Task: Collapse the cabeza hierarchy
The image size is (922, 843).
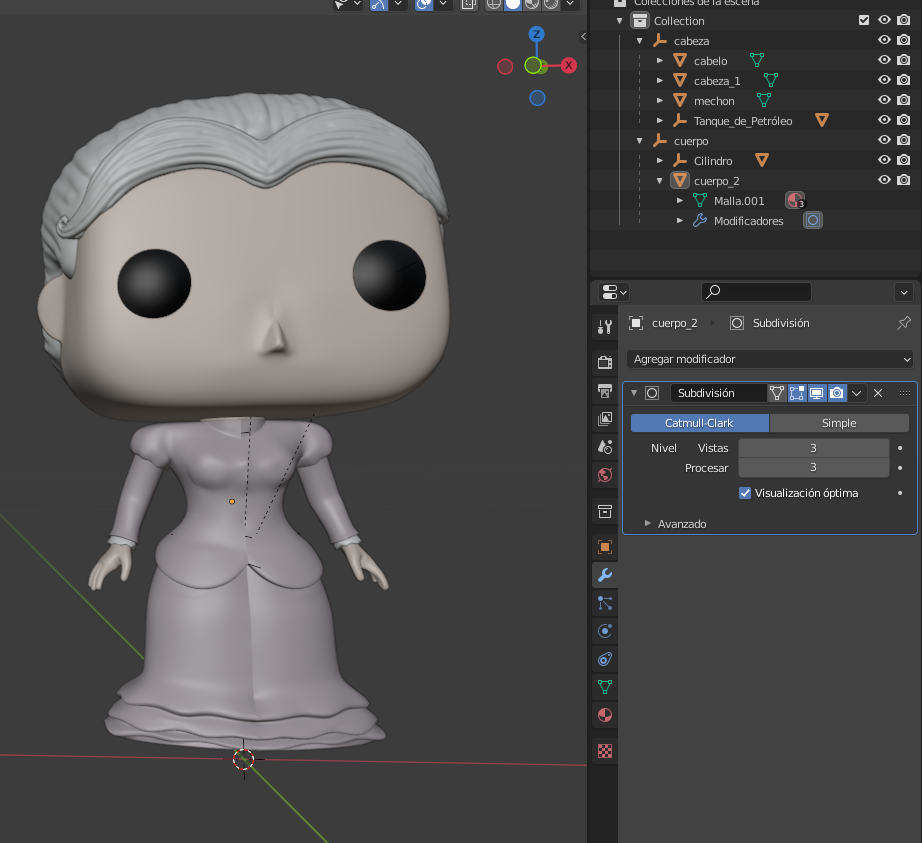Action: coord(639,41)
